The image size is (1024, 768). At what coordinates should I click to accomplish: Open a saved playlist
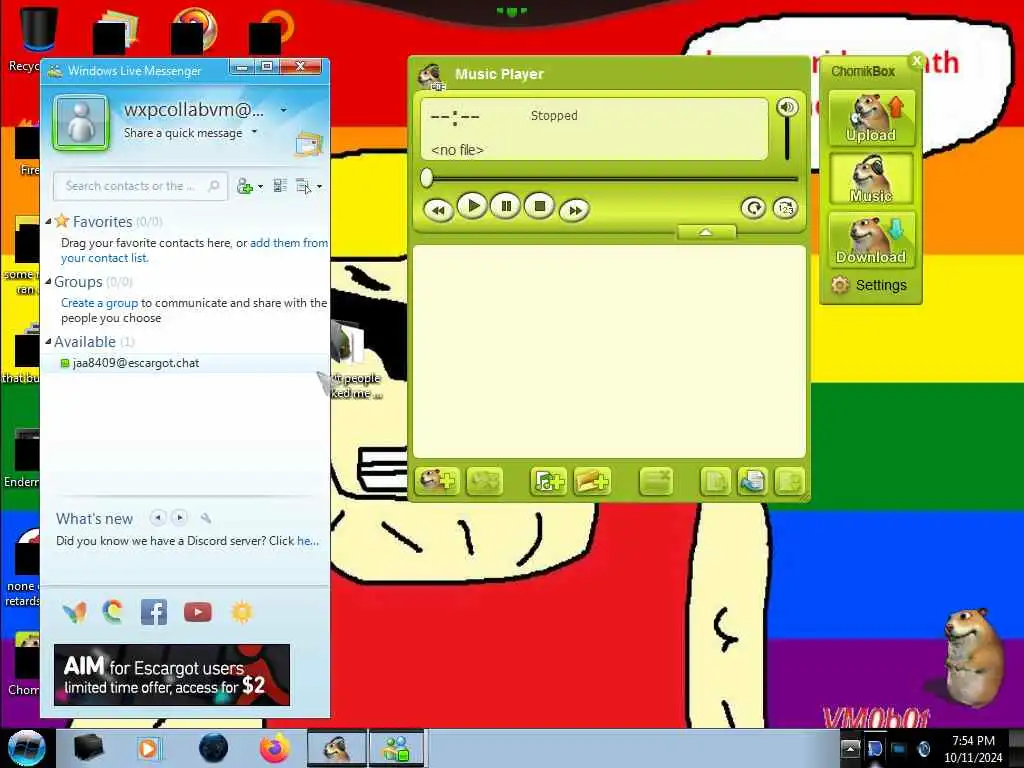click(752, 481)
